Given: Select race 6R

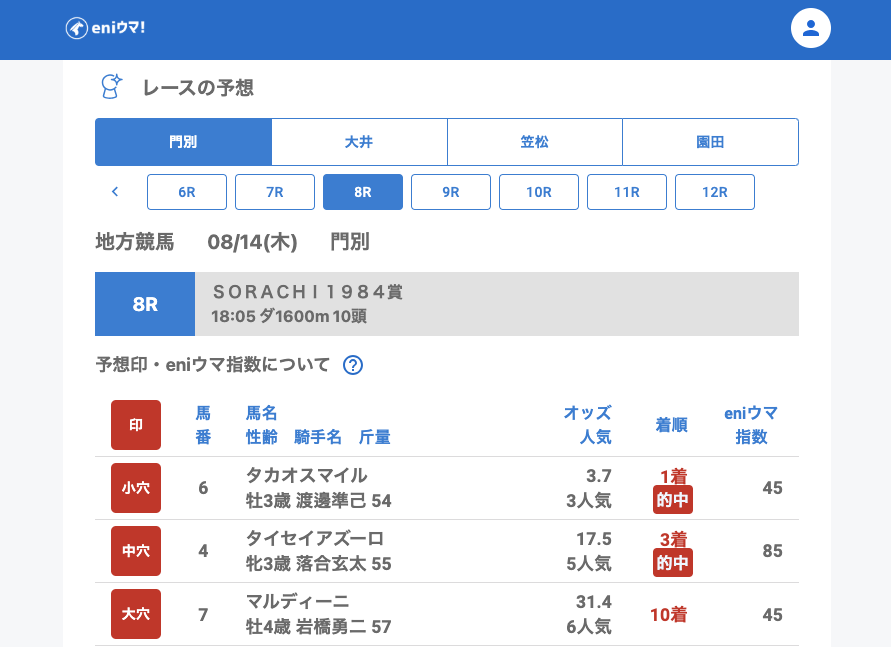Looking at the screenshot, I should click(x=187, y=192).
